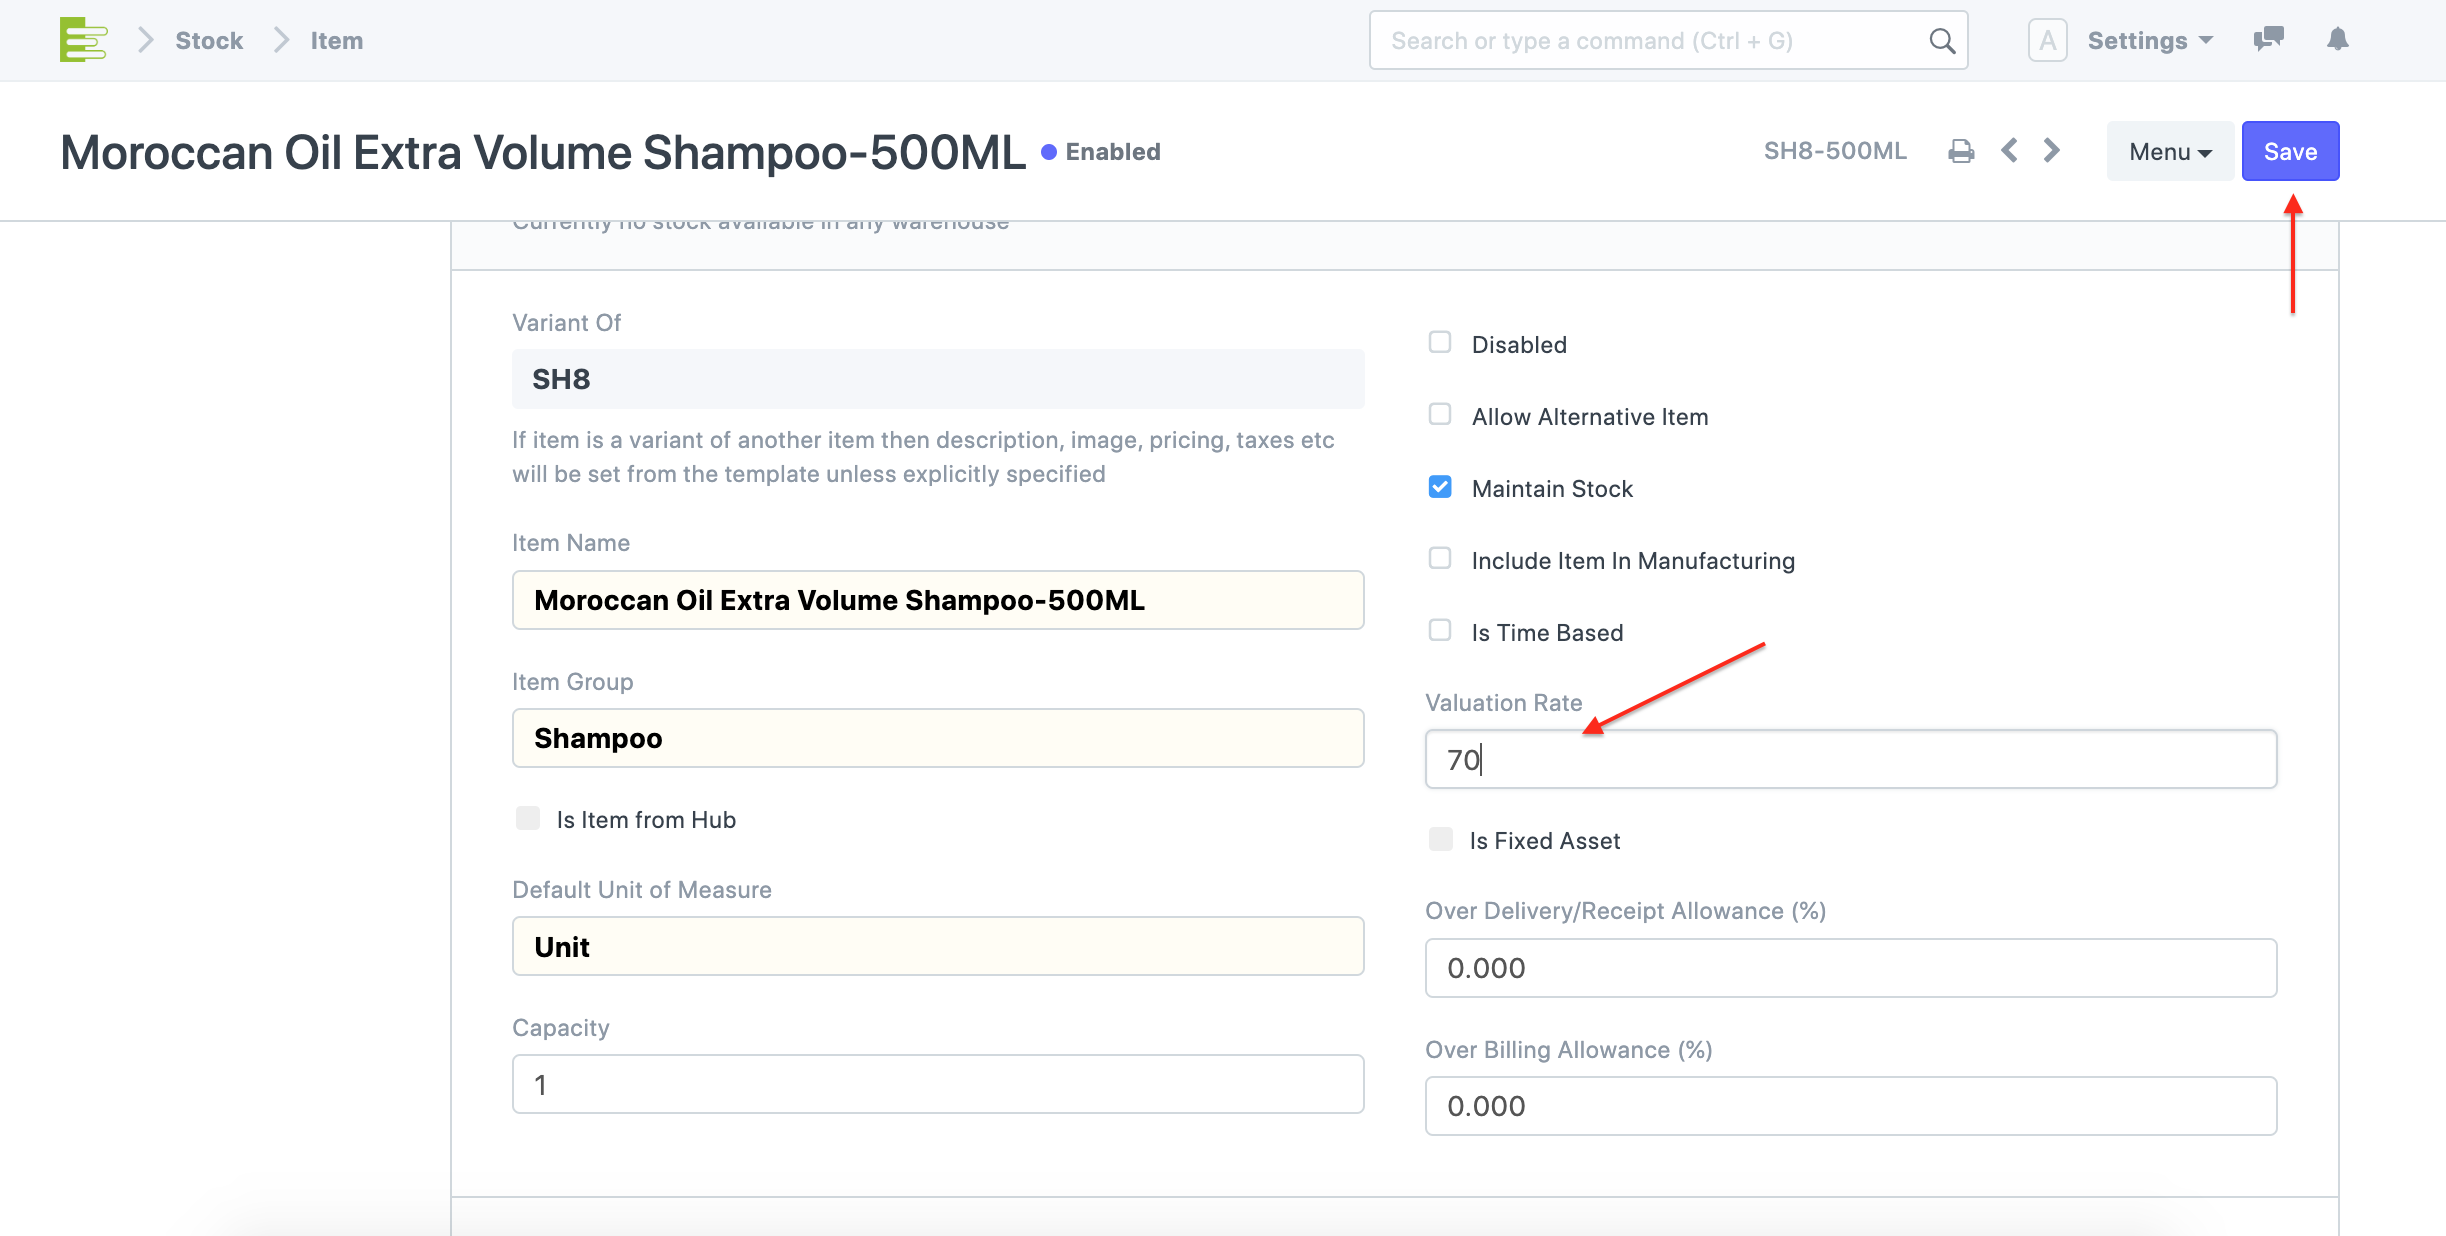Click the user avatar A
The width and height of the screenshot is (2446, 1236).
point(2047,41)
